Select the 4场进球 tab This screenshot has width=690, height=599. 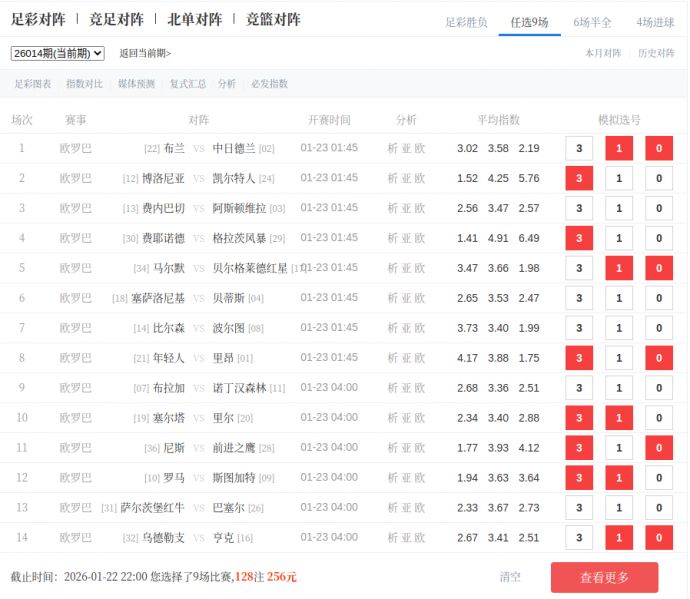[x=655, y=22]
